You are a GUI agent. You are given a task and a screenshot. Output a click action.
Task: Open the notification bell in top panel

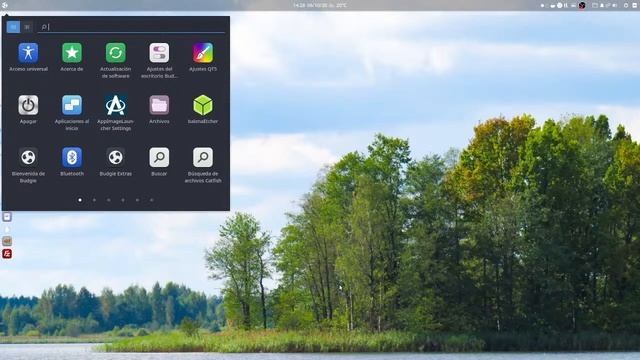(602, 5)
